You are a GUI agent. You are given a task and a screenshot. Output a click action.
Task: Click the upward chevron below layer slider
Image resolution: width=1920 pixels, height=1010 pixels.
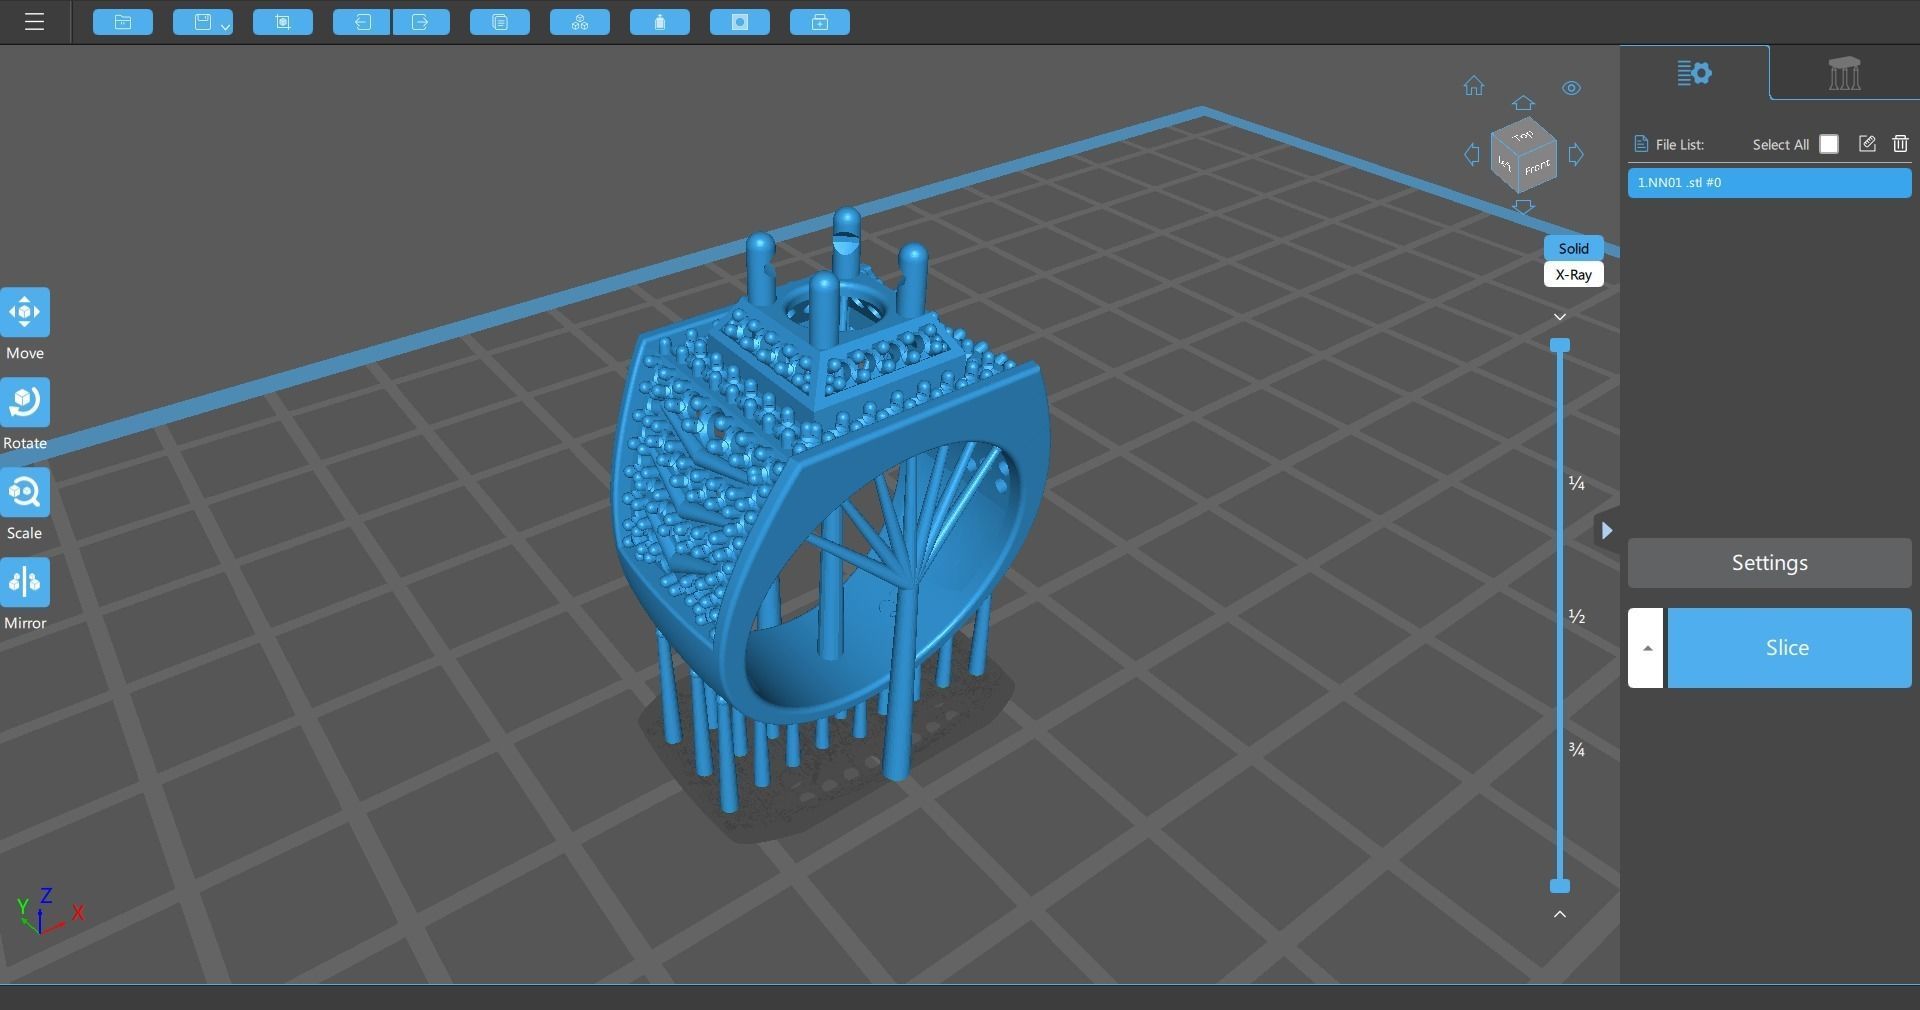pos(1559,914)
